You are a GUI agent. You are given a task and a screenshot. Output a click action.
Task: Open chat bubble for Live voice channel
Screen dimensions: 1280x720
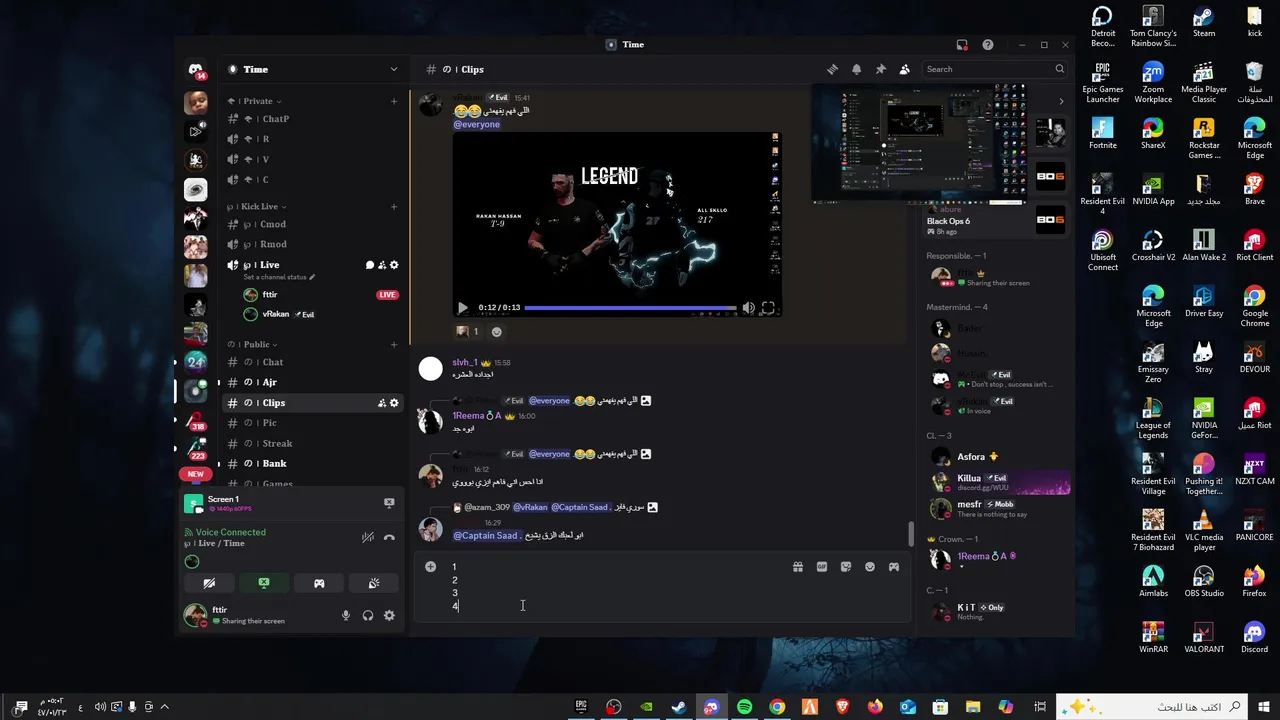pos(370,265)
